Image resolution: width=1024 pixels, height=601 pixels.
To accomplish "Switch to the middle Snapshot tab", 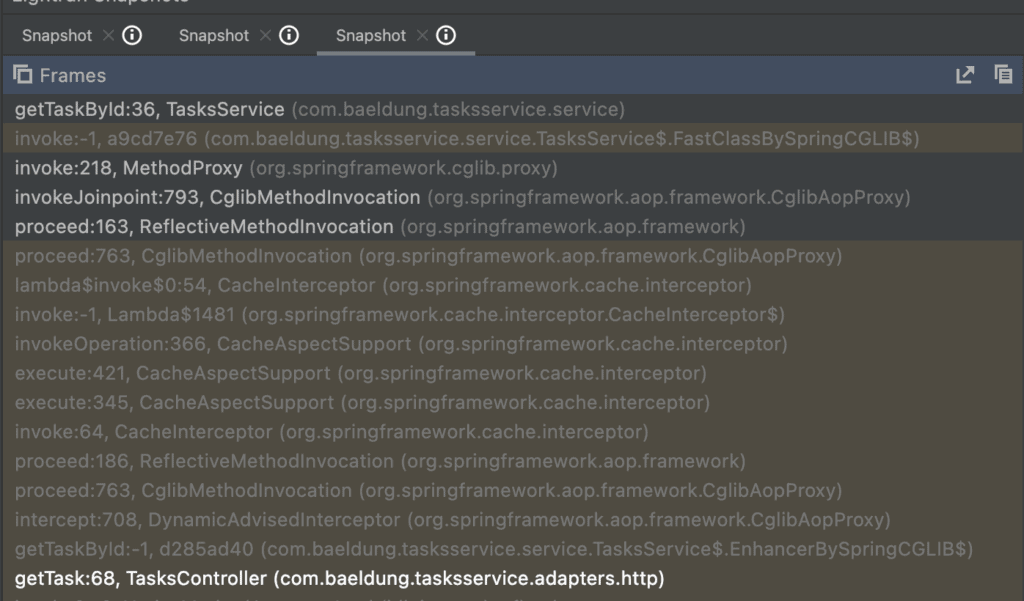I will click(214, 35).
